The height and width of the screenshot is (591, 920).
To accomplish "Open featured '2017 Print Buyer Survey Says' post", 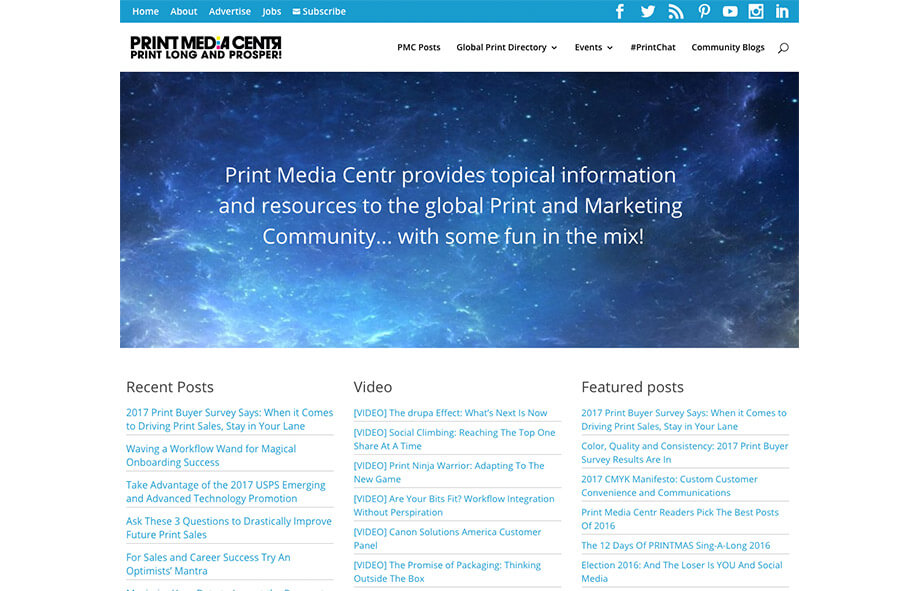I will pos(684,420).
